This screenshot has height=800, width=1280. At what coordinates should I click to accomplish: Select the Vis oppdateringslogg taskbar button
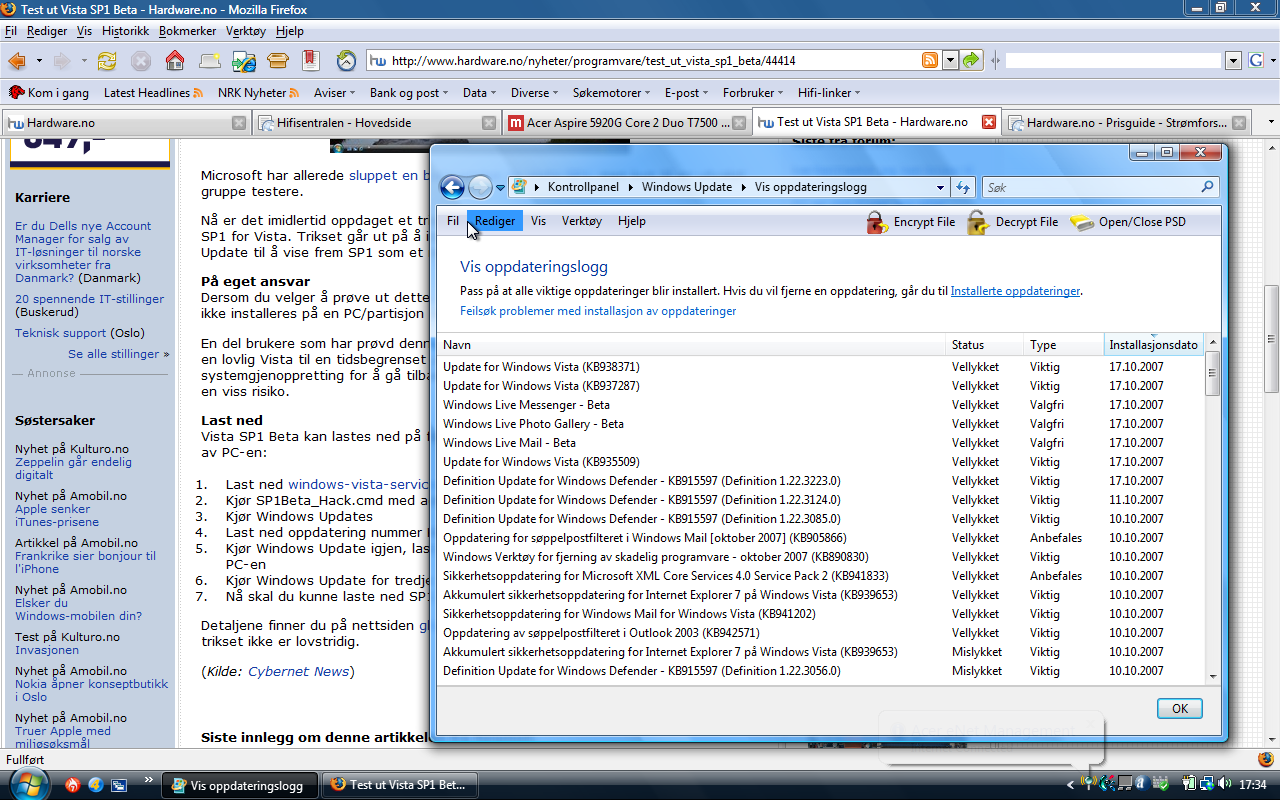[x=240, y=785]
